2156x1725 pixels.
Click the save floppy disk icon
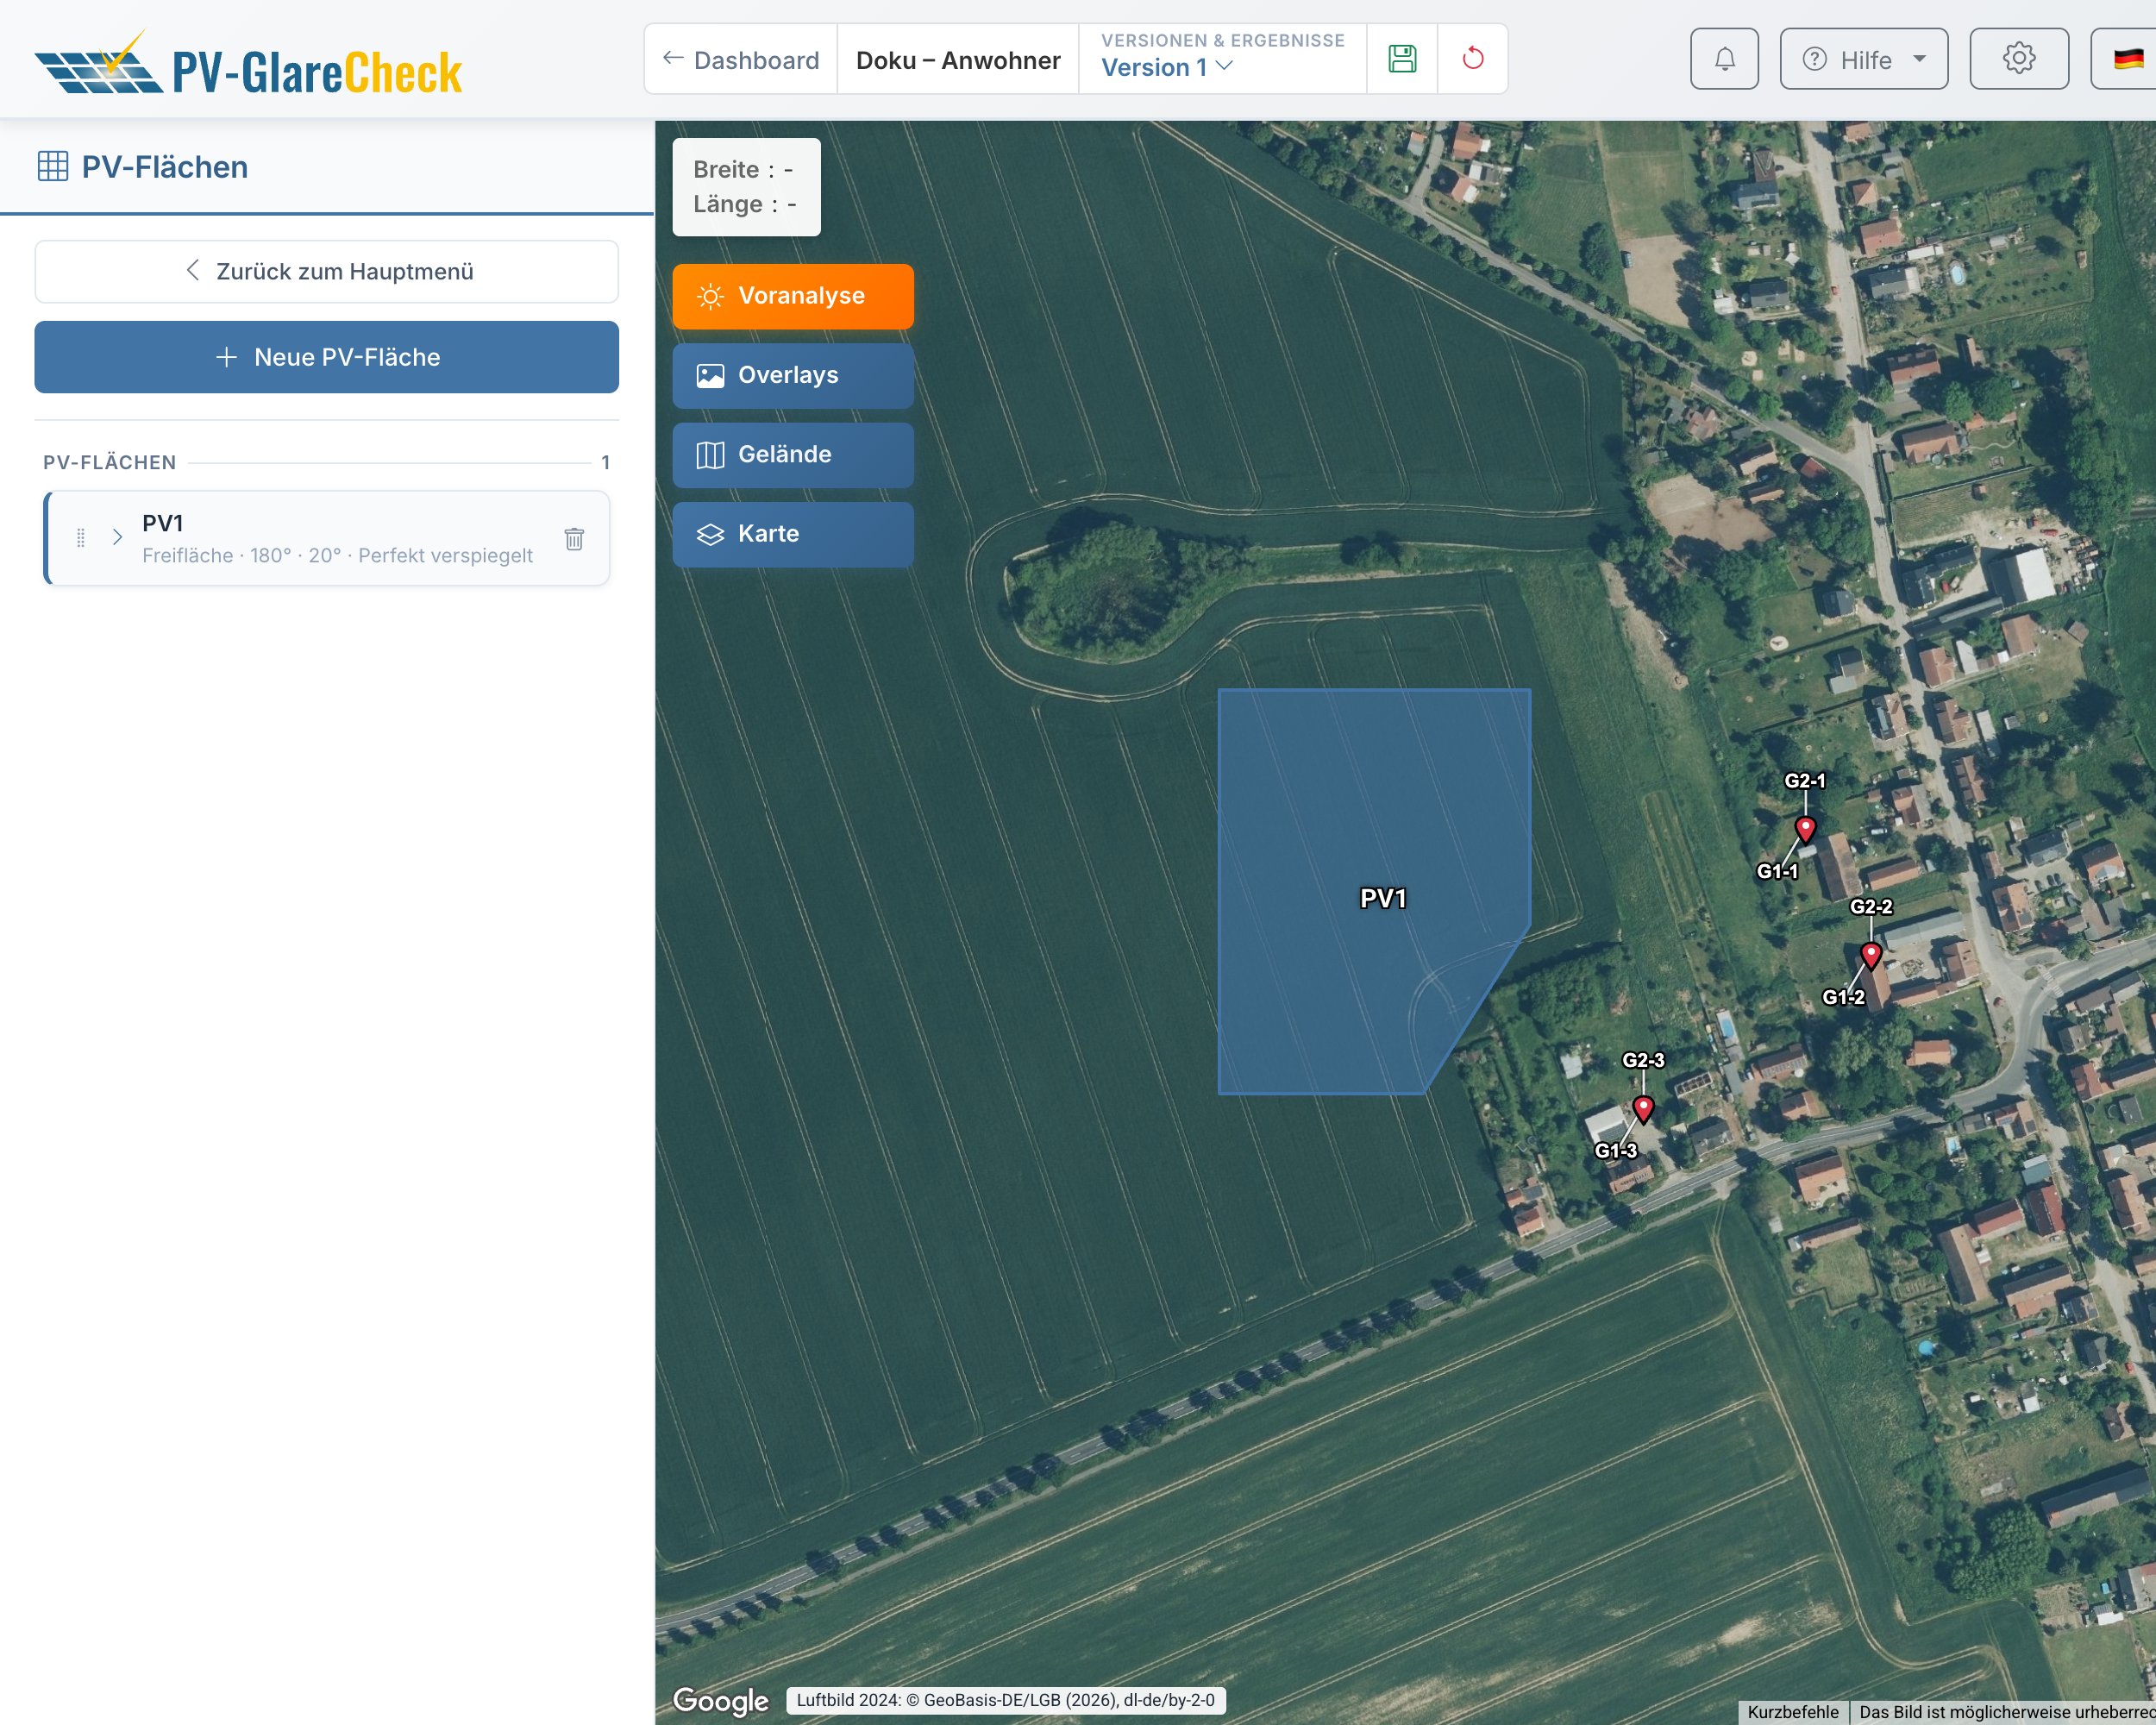tap(1402, 59)
